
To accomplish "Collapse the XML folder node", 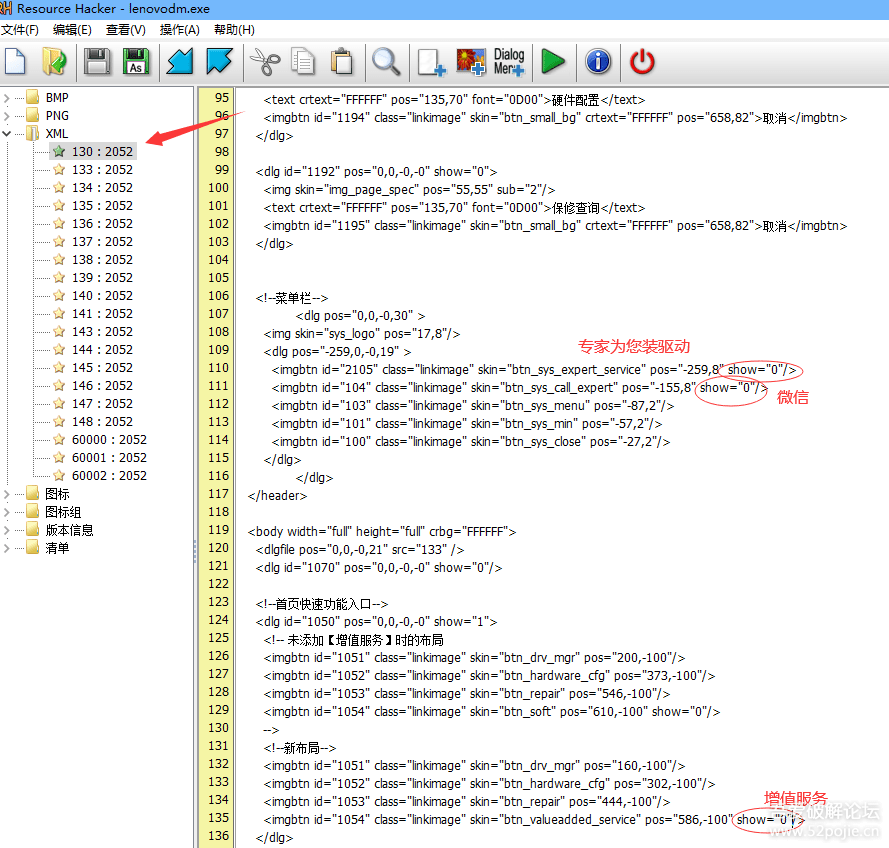I will coord(7,134).
